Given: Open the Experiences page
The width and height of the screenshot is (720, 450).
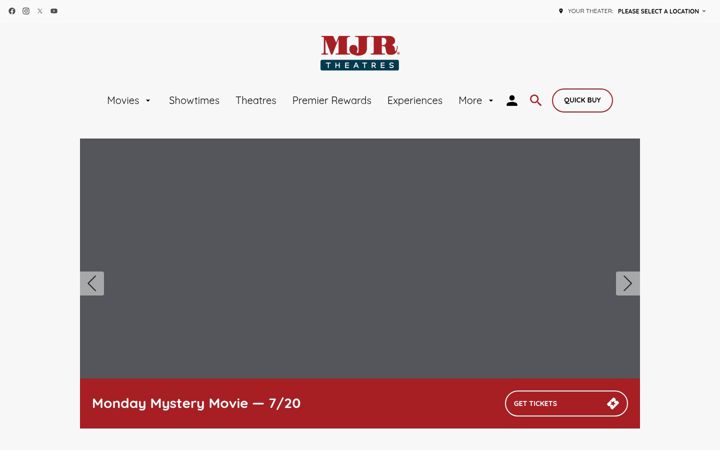Looking at the screenshot, I should pos(415,100).
